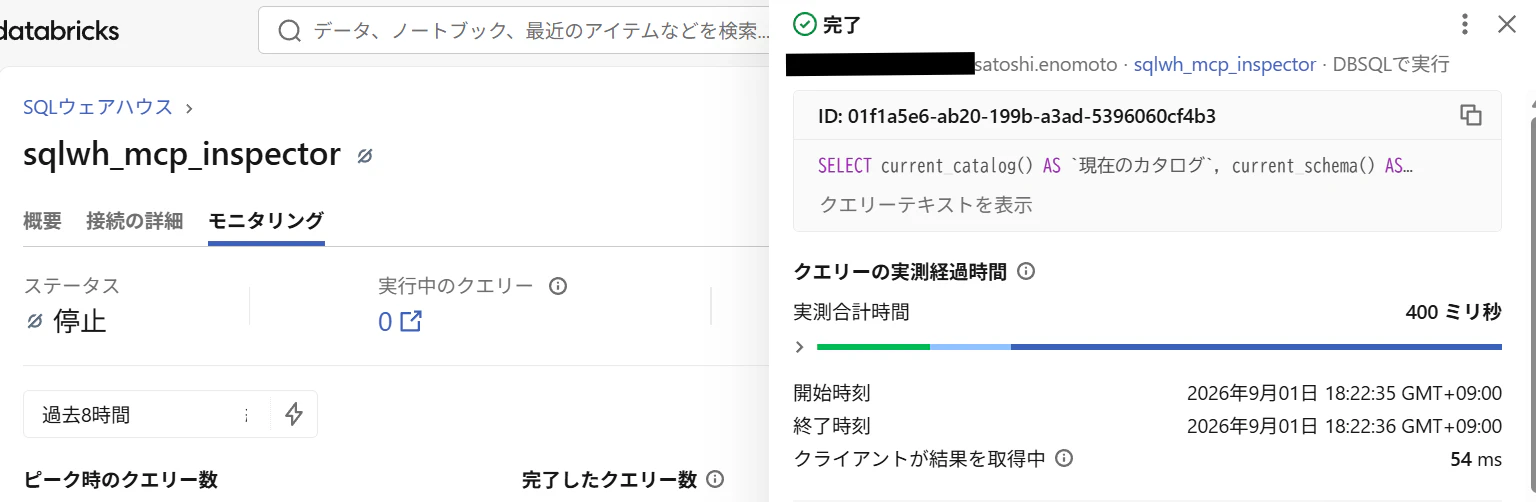This screenshot has width=1536, height=502.
Task: Click the 54 ms client fetch value
Action: click(x=1476, y=459)
